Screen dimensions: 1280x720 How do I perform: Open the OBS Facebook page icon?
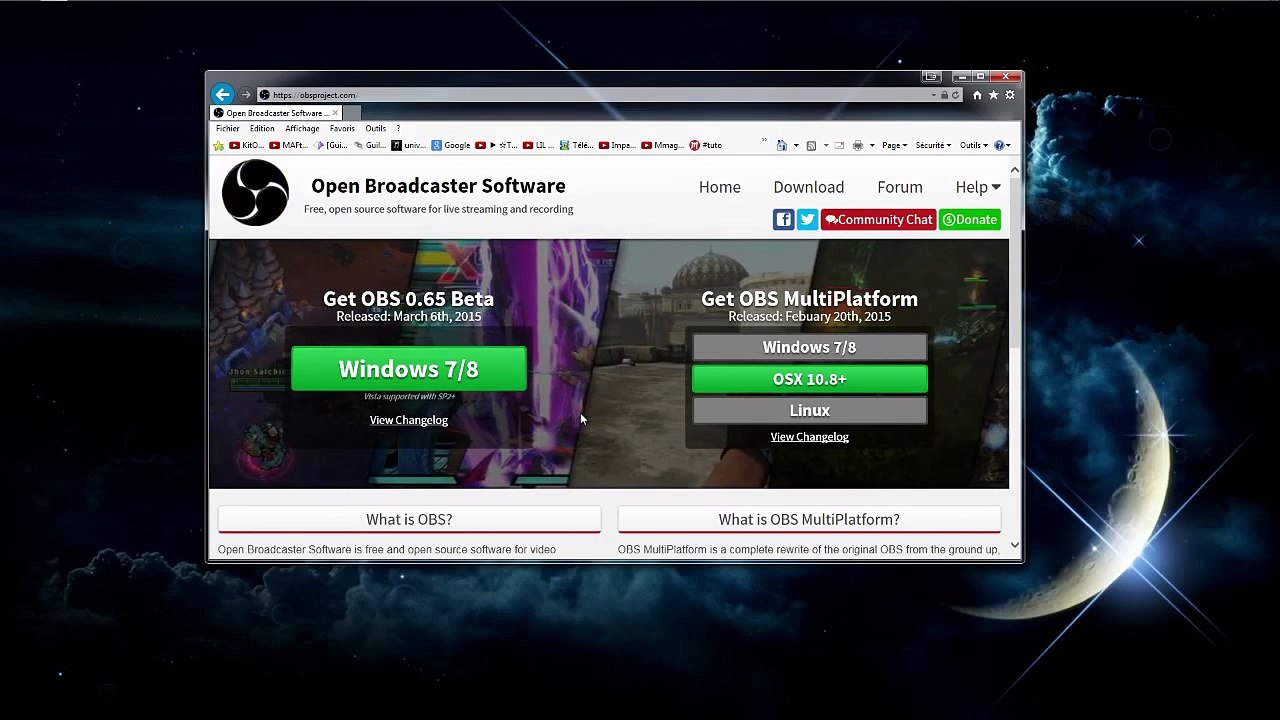(x=783, y=220)
